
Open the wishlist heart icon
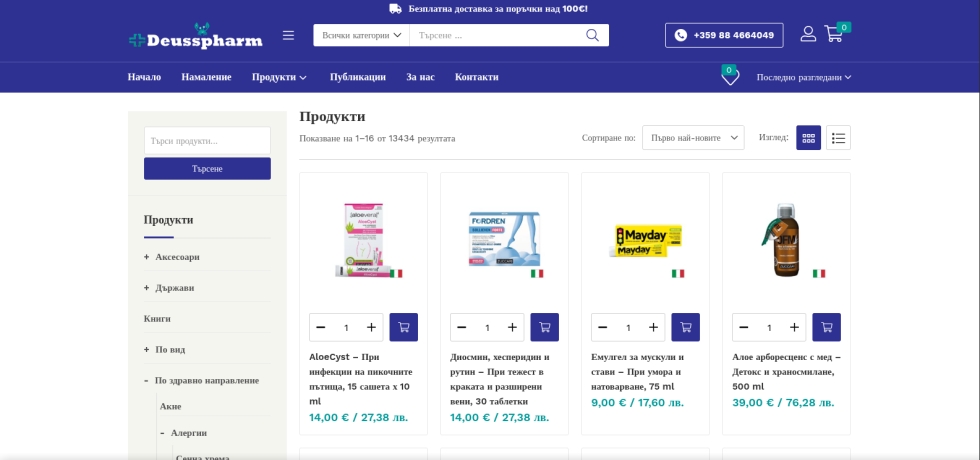coord(730,78)
